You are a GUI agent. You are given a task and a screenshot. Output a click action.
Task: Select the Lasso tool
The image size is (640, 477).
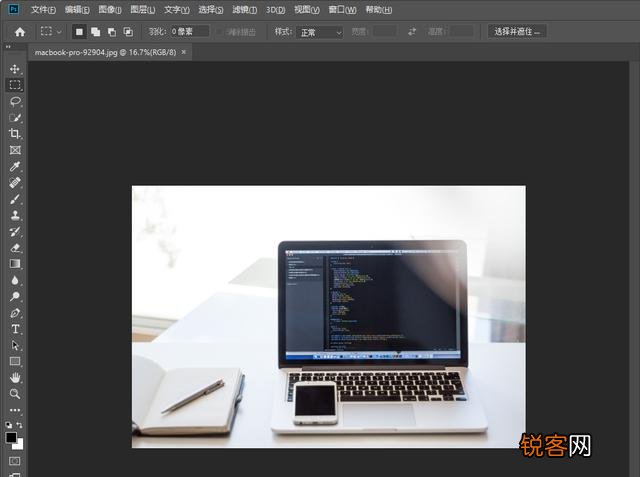[x=15, y=101]
